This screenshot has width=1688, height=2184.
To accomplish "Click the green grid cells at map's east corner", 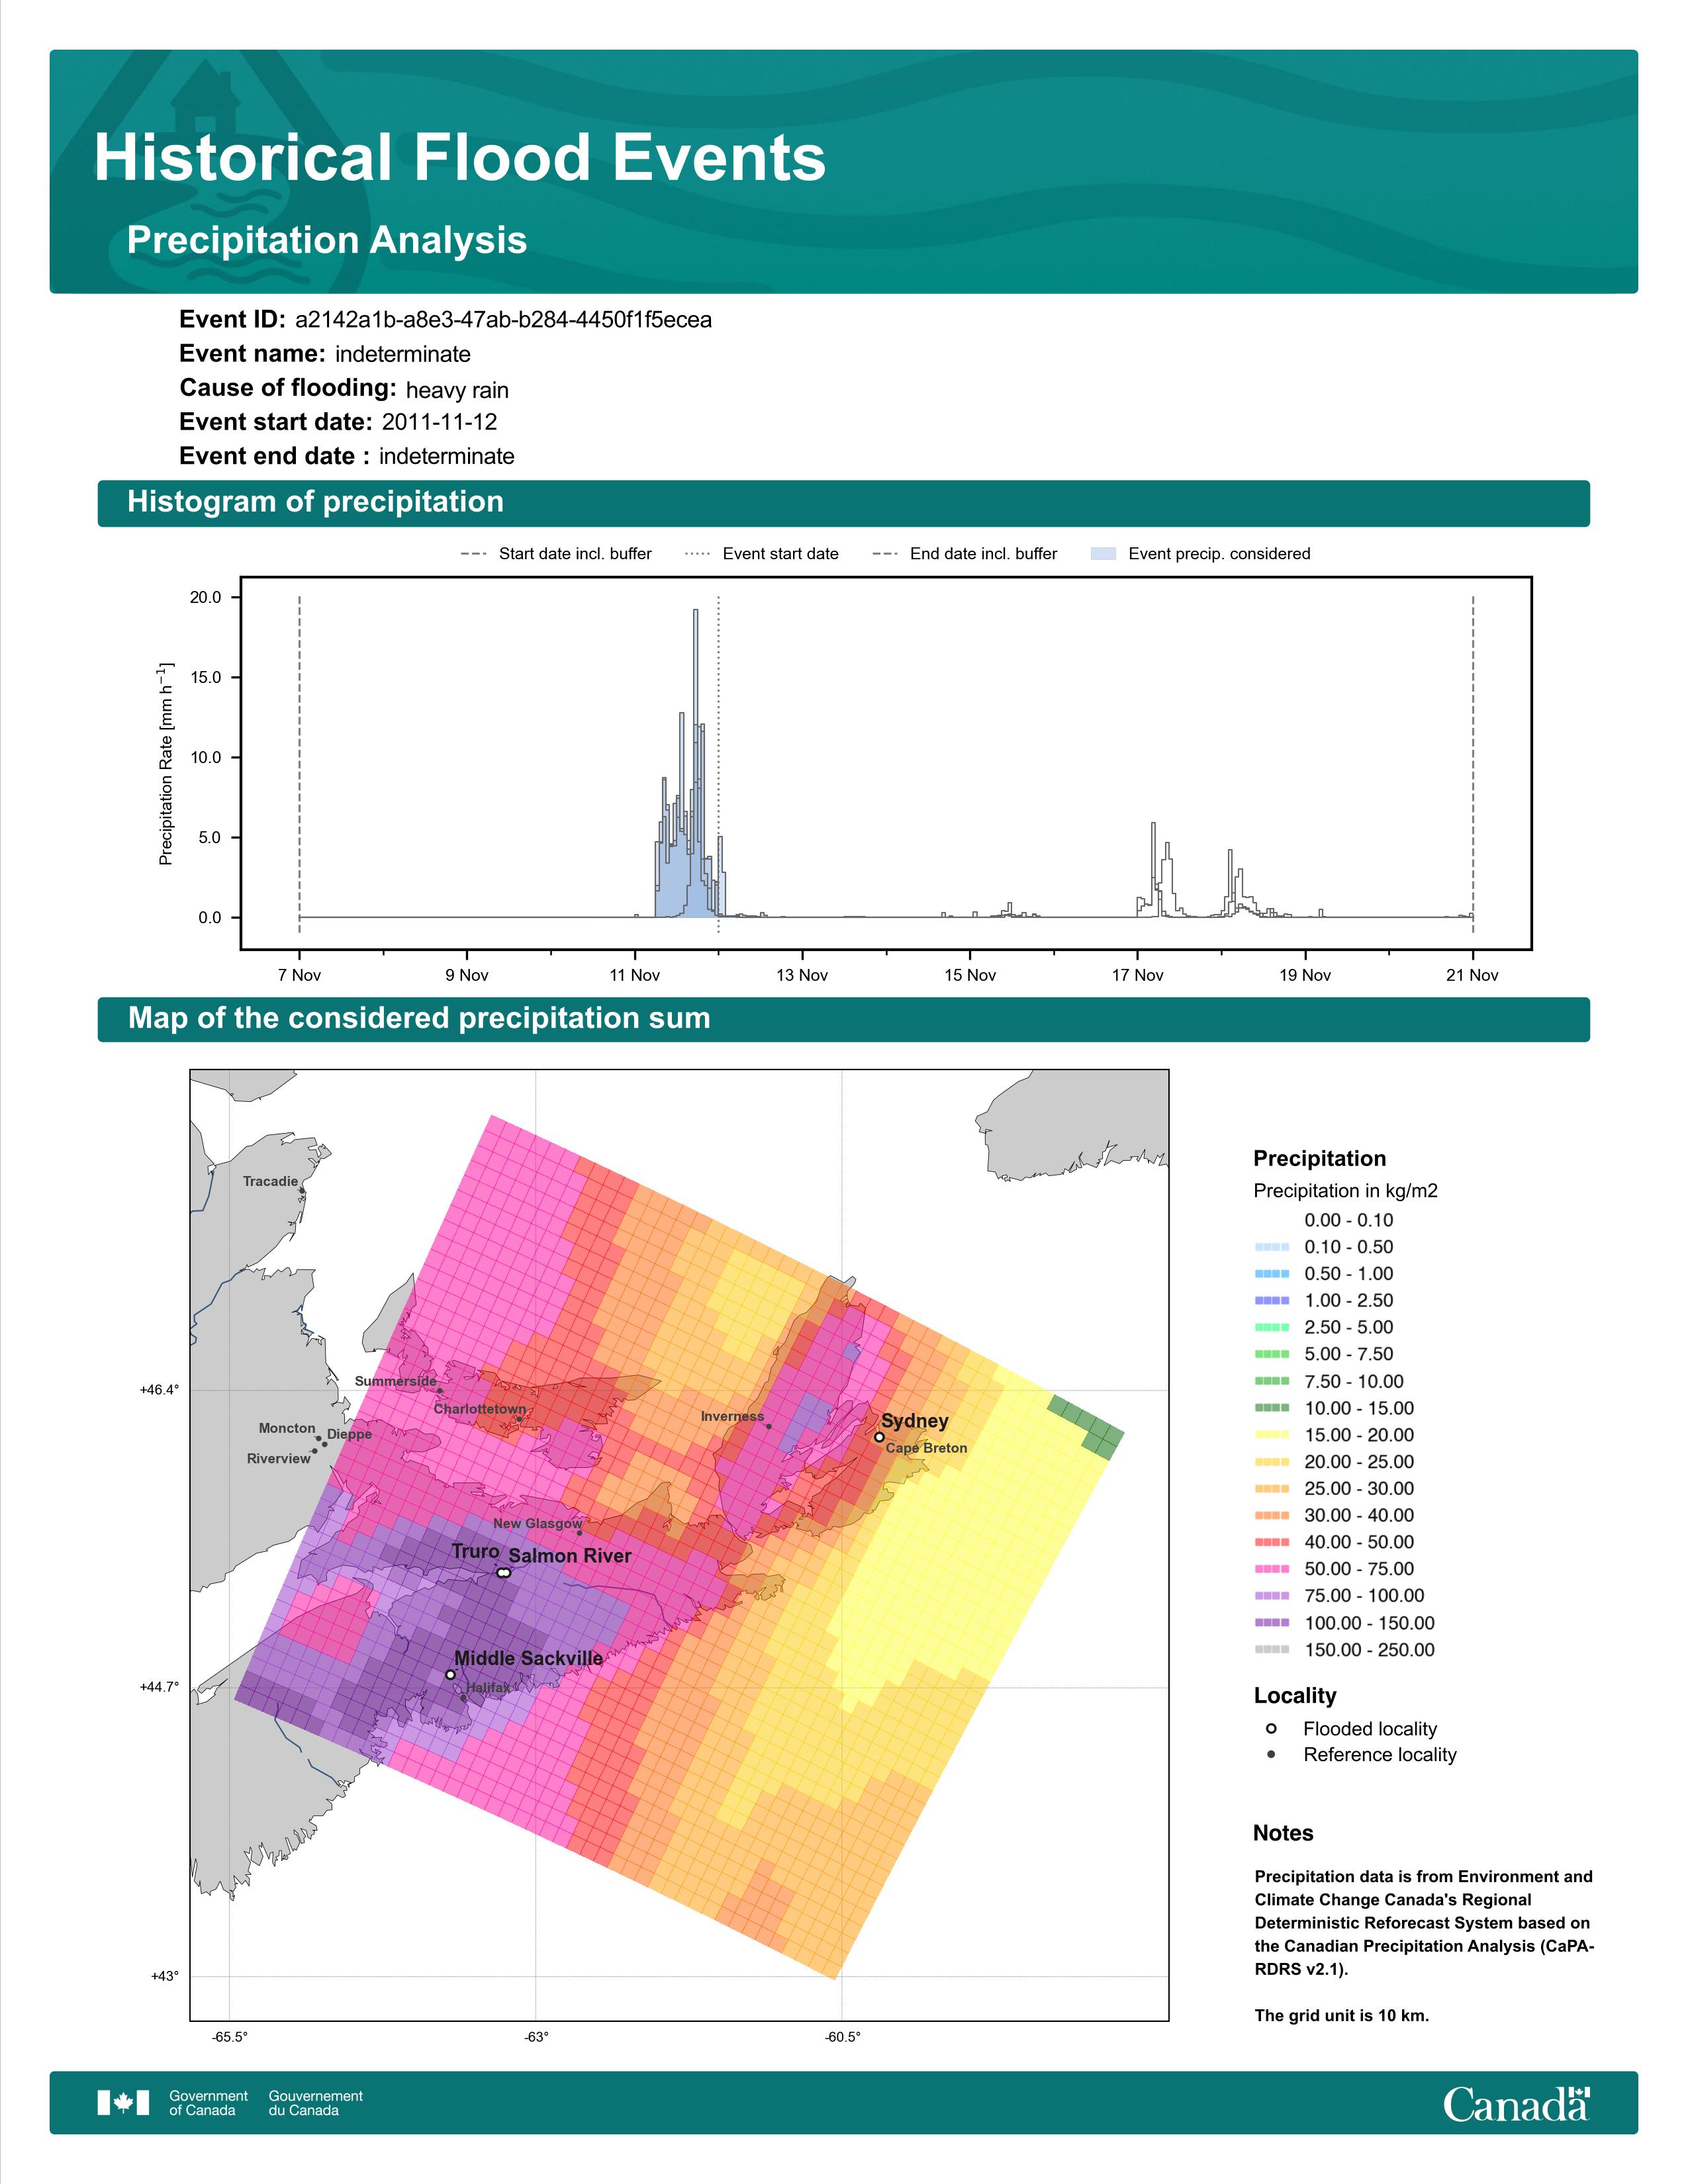I will [1087, 1427].
